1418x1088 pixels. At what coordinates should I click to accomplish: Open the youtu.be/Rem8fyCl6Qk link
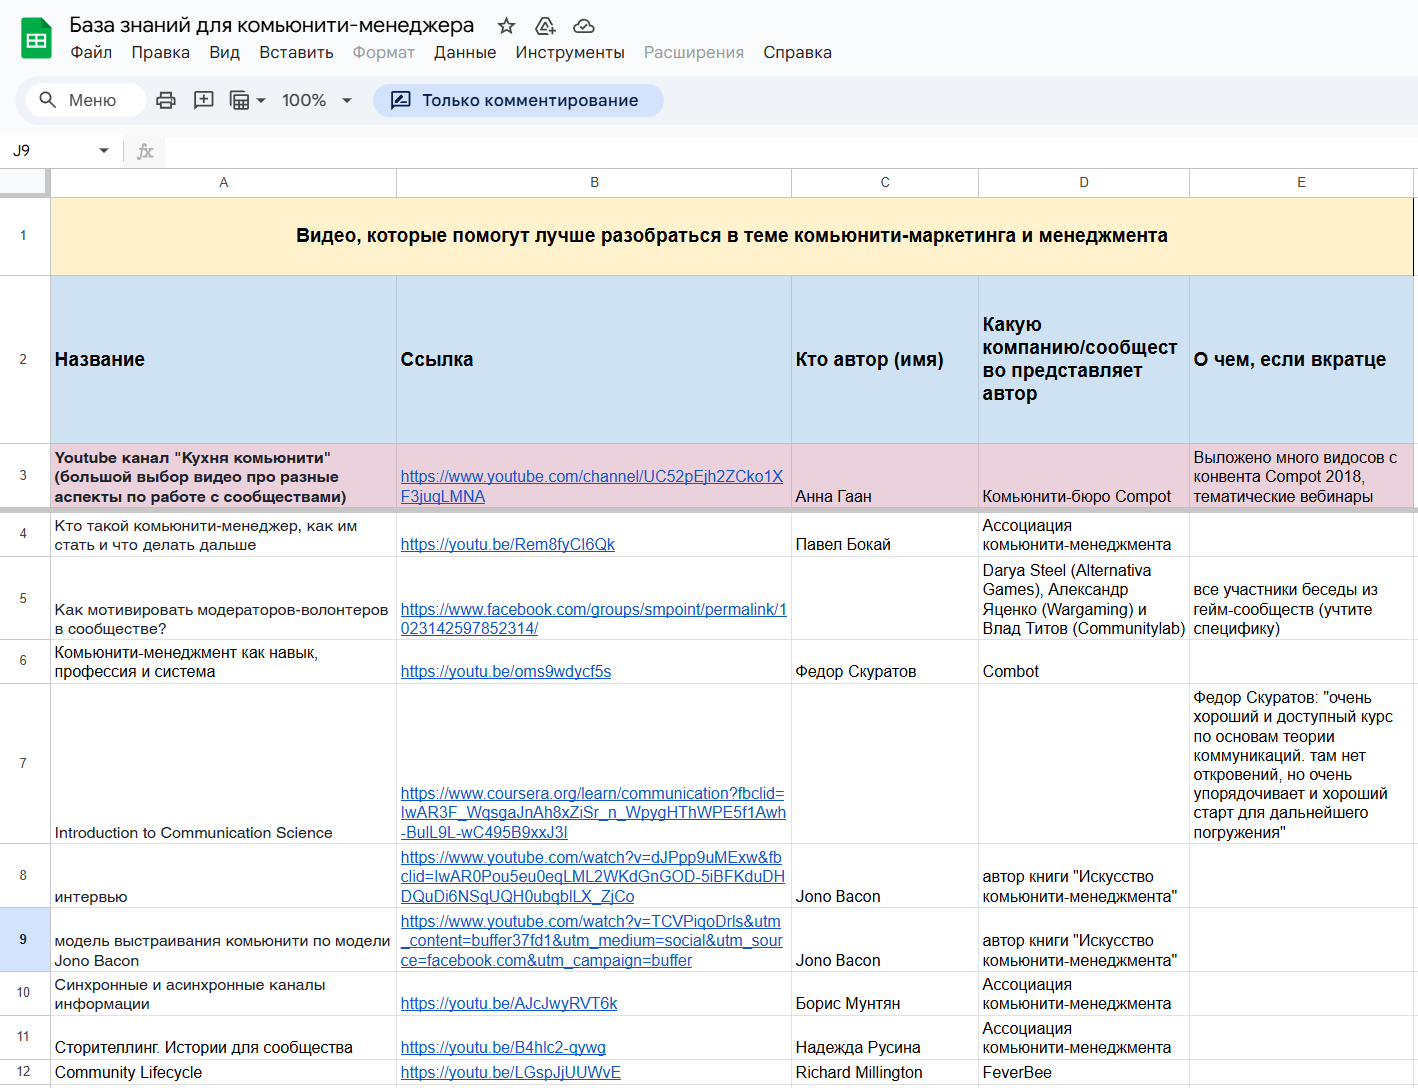click(x=507, y=544)
